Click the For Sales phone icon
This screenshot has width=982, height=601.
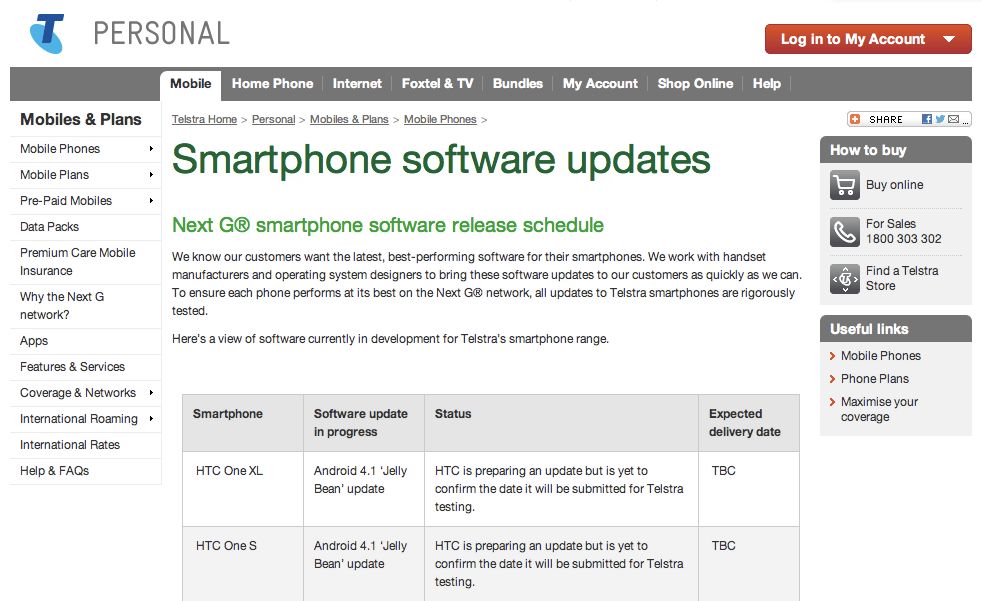pos(845,232)
